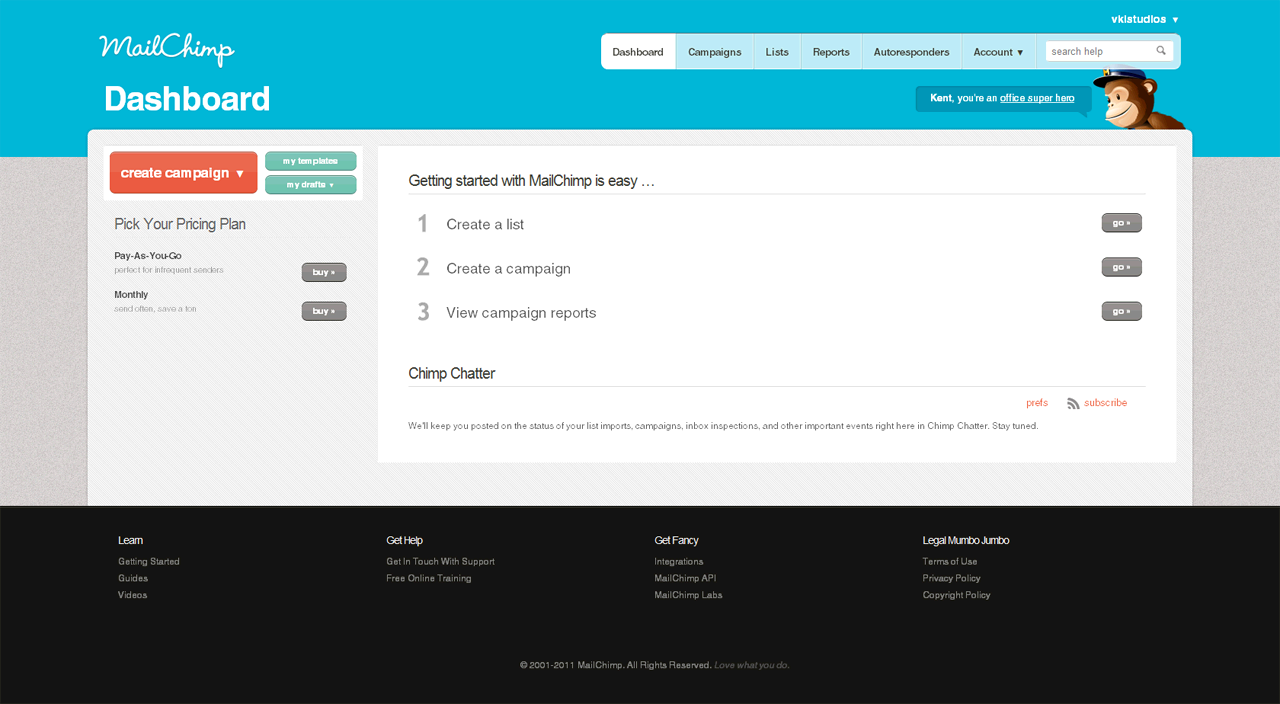Open the Privacy Policy link
Viewport: 1280px width, 704px height.
click(952, 578)
